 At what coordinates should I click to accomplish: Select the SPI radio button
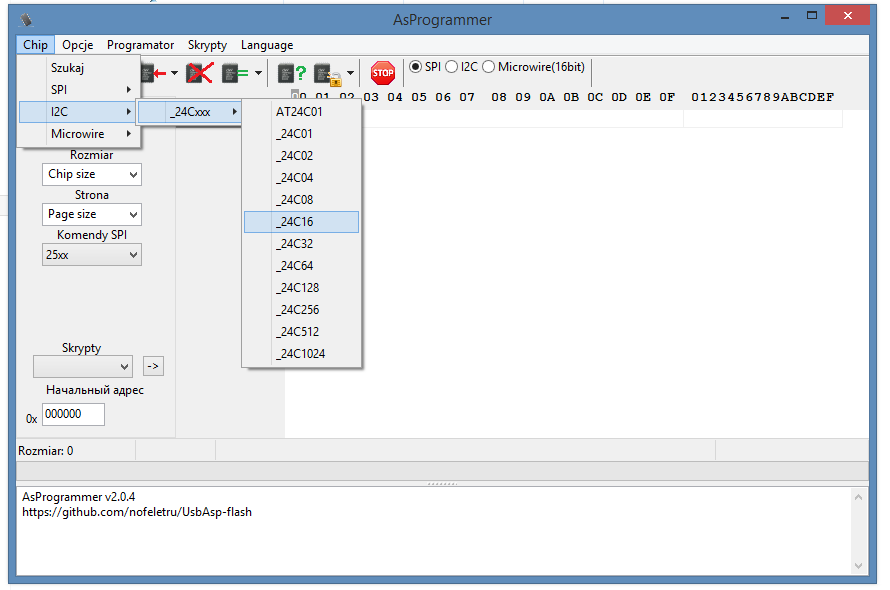click(x=415, y=67)
